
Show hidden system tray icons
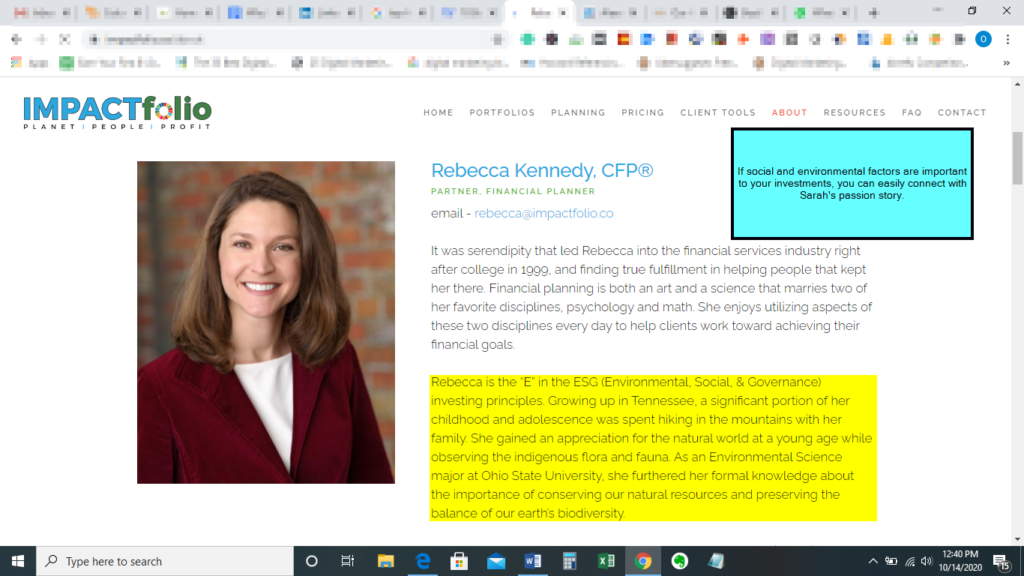[873, 561]
